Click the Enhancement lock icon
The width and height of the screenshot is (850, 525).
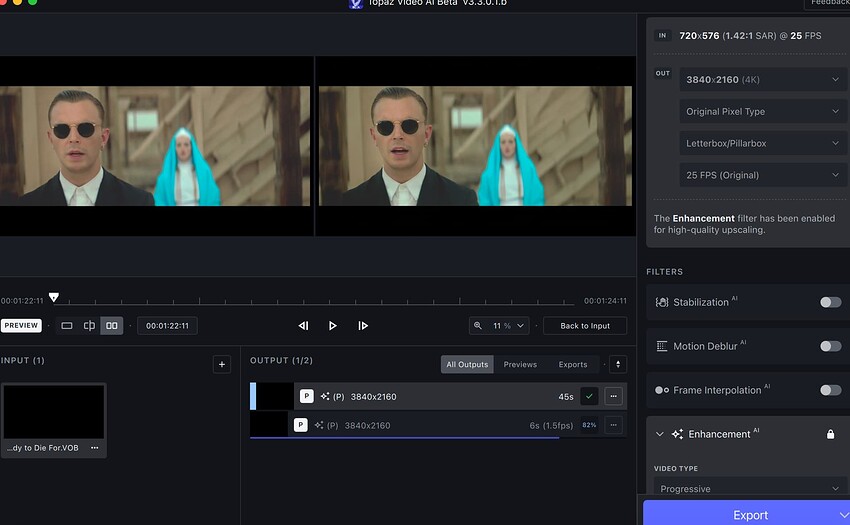(x=830, y=434)
